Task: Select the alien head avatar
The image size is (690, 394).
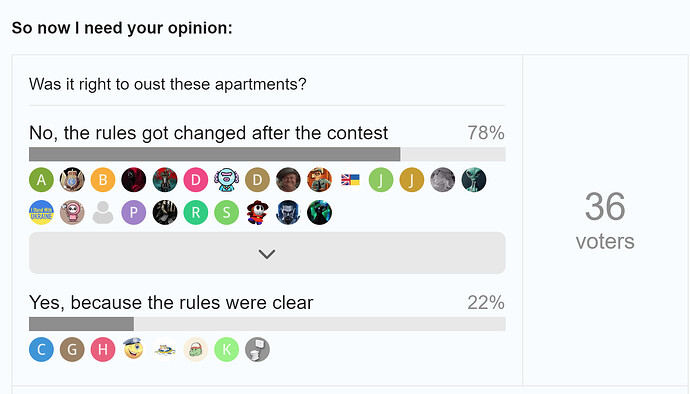Action: click(x=474, y=180)
